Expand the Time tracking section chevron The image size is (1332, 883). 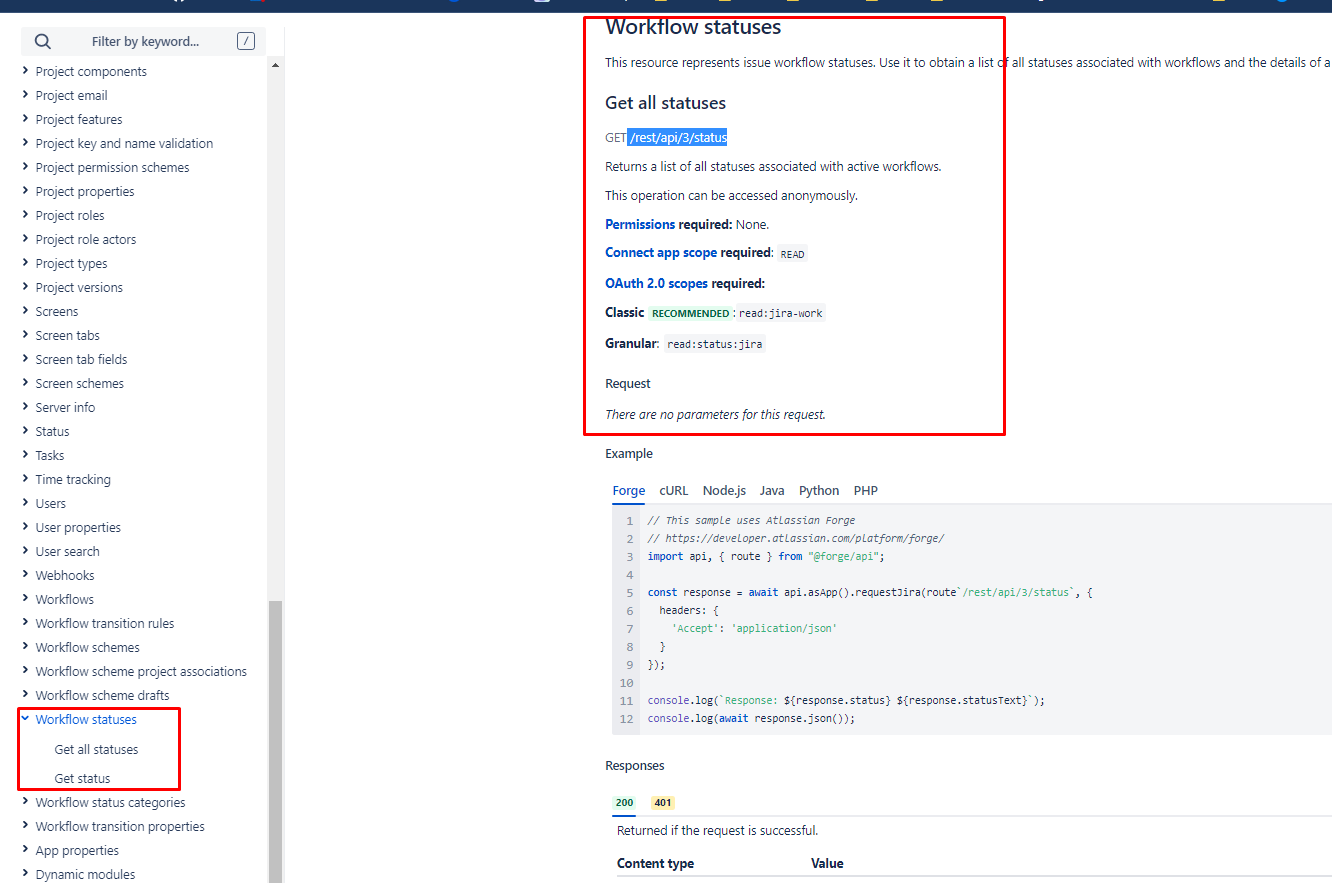tap(25, 479)
